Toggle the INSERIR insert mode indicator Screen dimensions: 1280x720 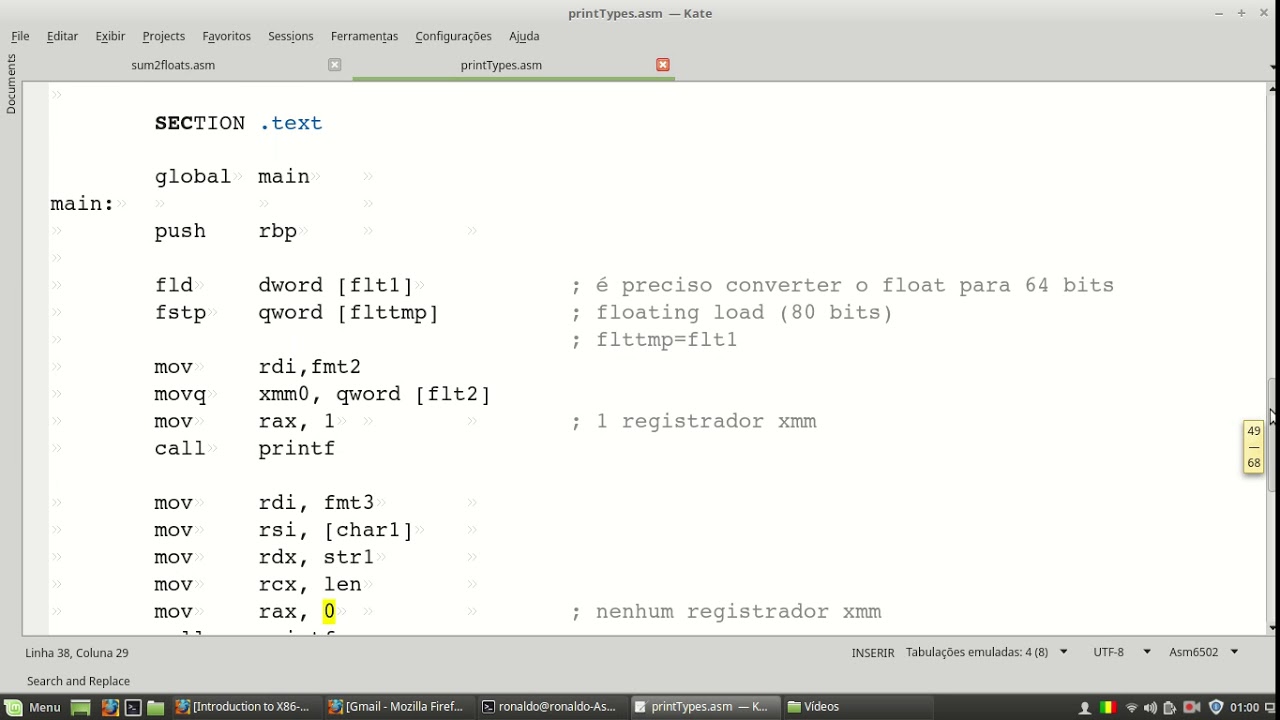873,652
